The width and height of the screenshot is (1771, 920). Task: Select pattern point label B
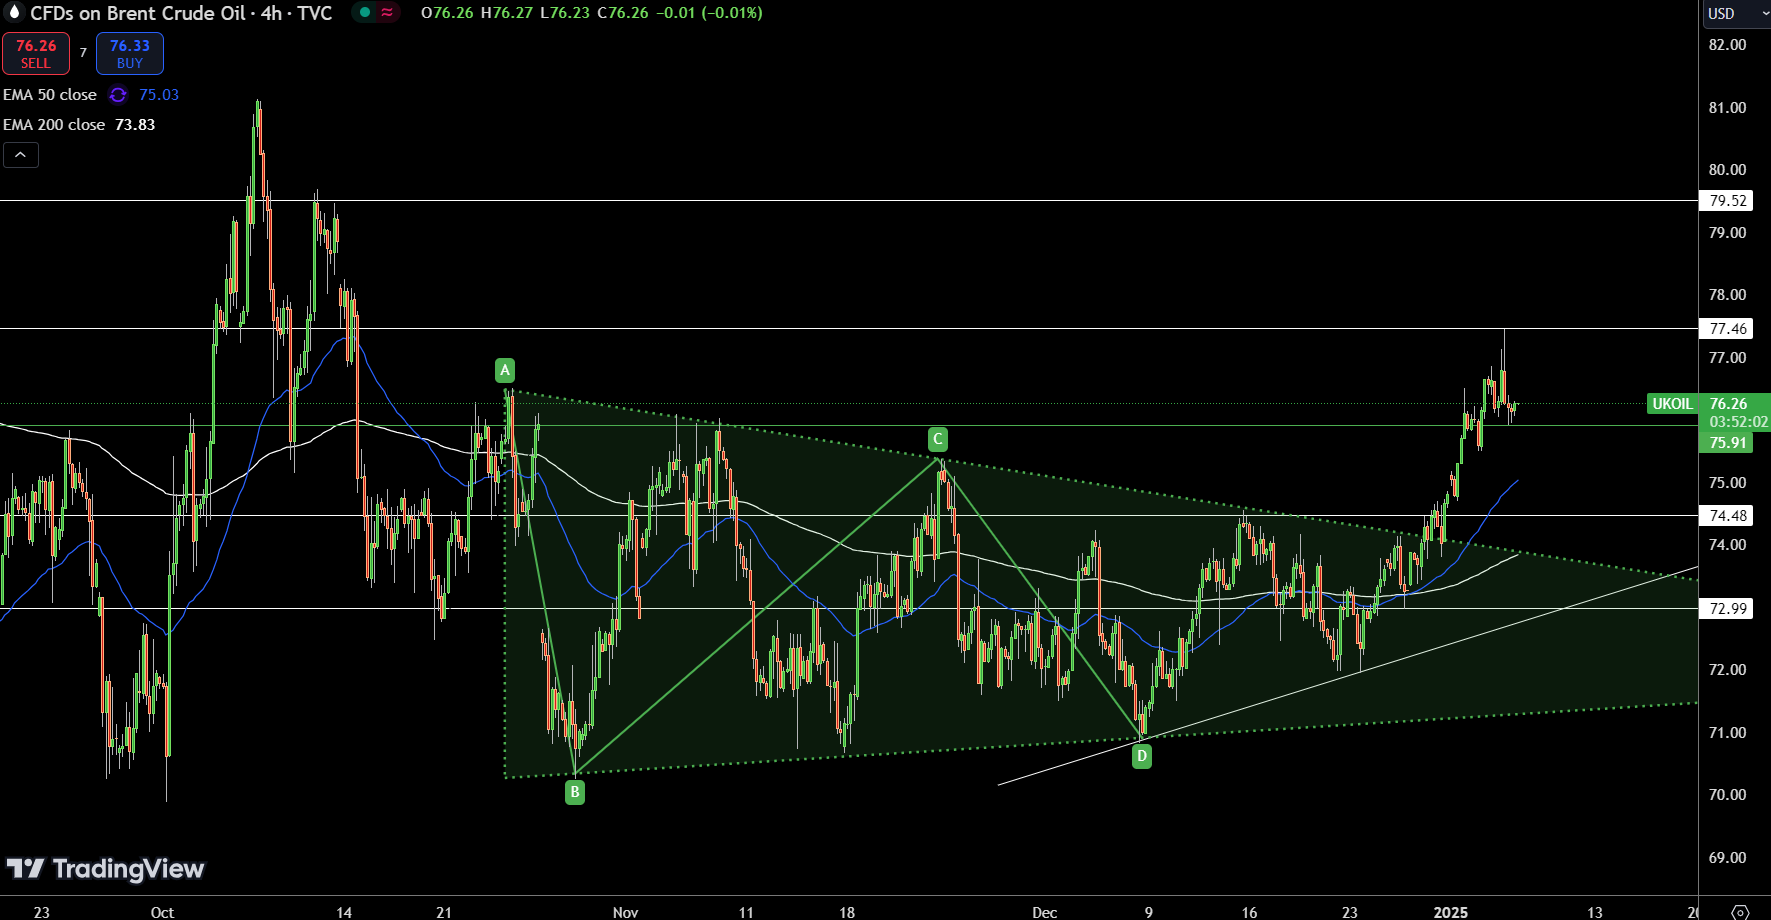575,792
